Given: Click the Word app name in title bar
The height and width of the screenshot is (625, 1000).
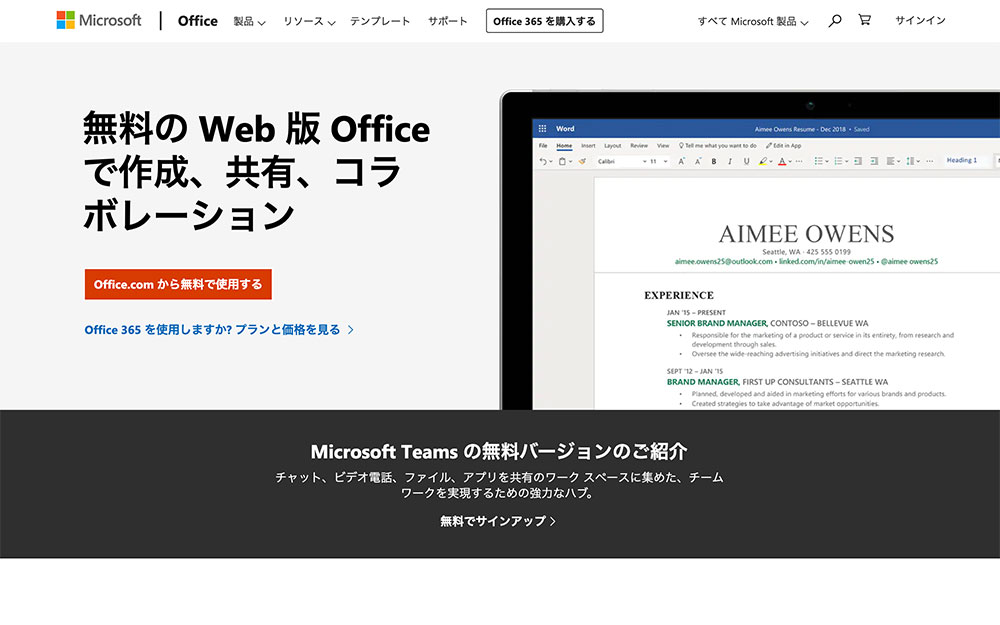Looking at the screenshot, I should pyautogui.click(x=565, y=129).
